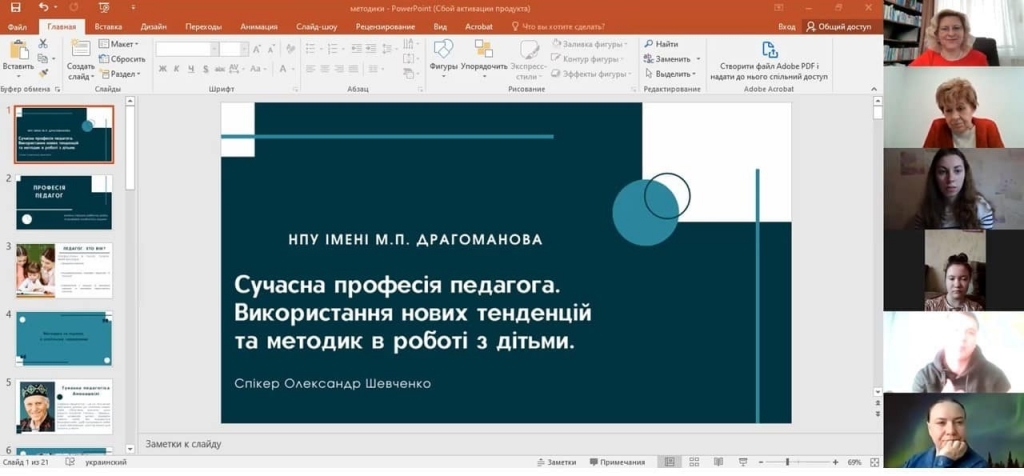Switch to the Переходы tab

pos(203,27)
